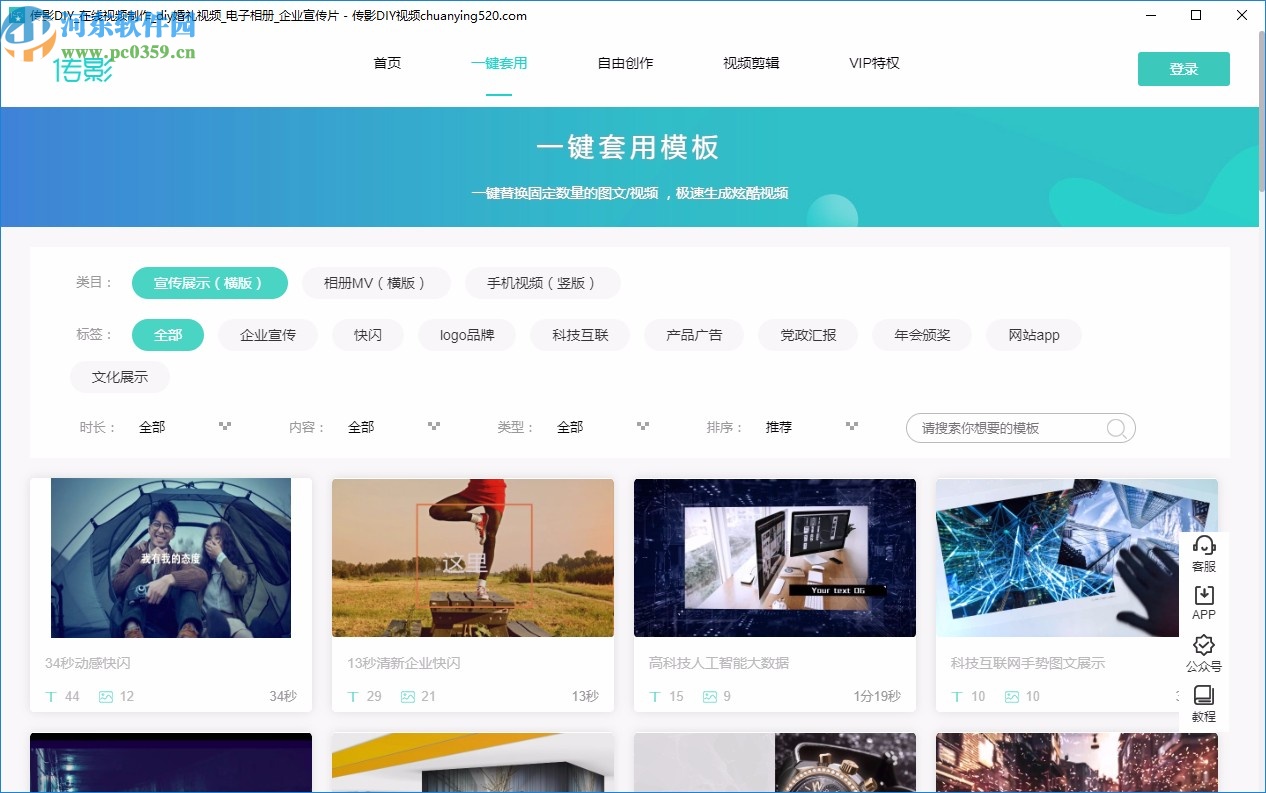Open the 客服 customer service headset icon
Viewport: 1266px width, 793px height.
(1204, 546)
